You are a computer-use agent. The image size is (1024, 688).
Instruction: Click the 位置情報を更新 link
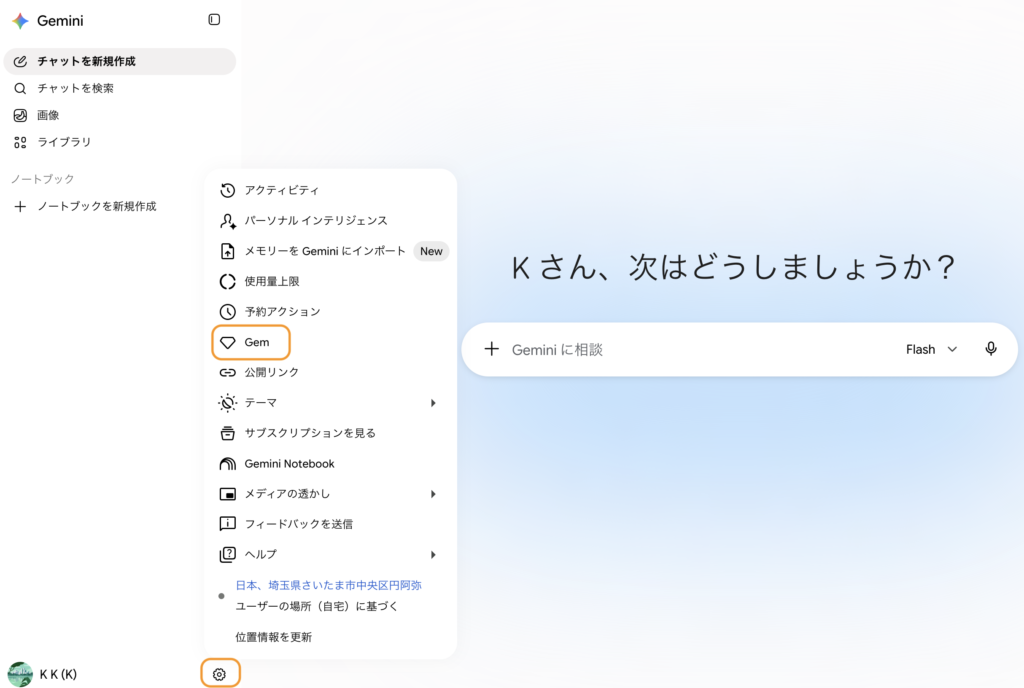pos(274,637)
